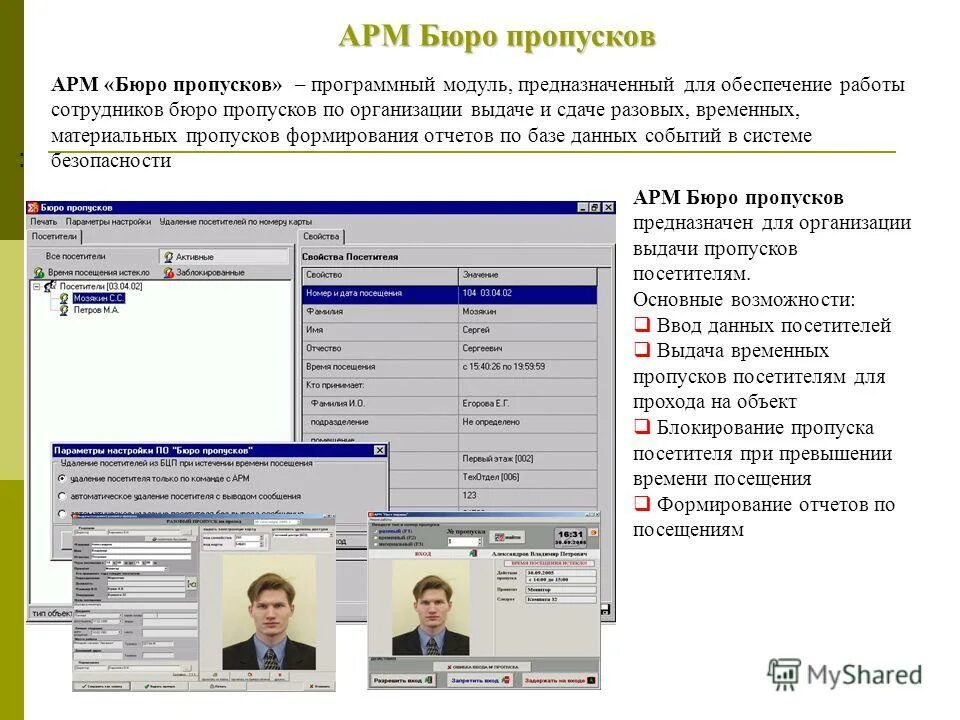The height and width of the screenshot is (720, 960).
Task: Click the icon beside Мозякин С.С.
Action: pos(64,298)
